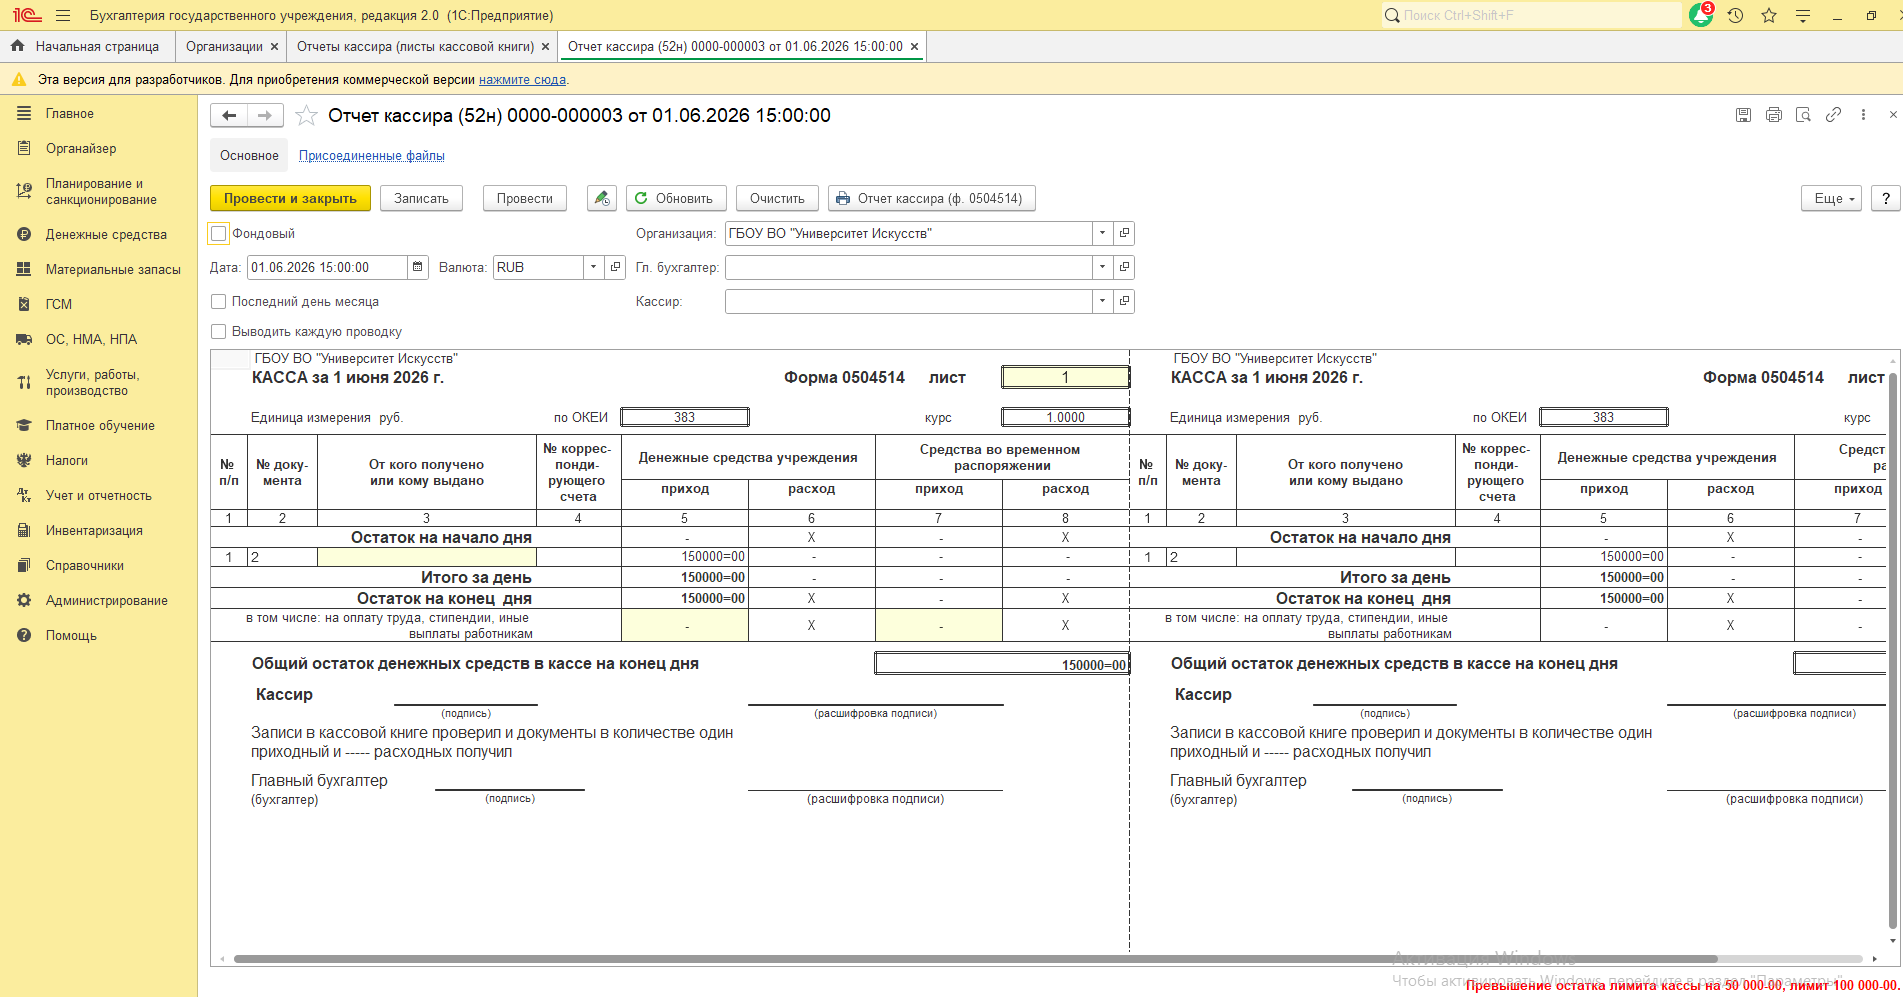Click the journal entries pencil icon button
The height and width of the screenshot is (997, 1903).
point(601,198)
